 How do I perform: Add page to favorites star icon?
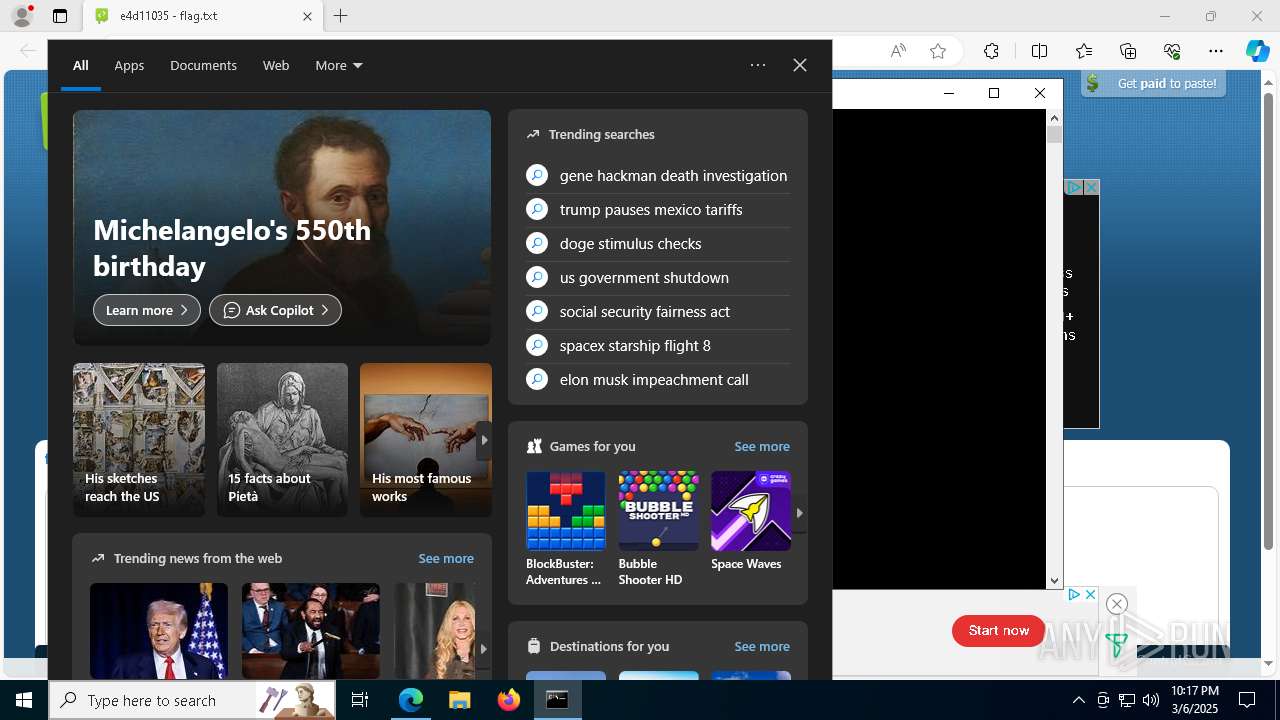[938, 51]
